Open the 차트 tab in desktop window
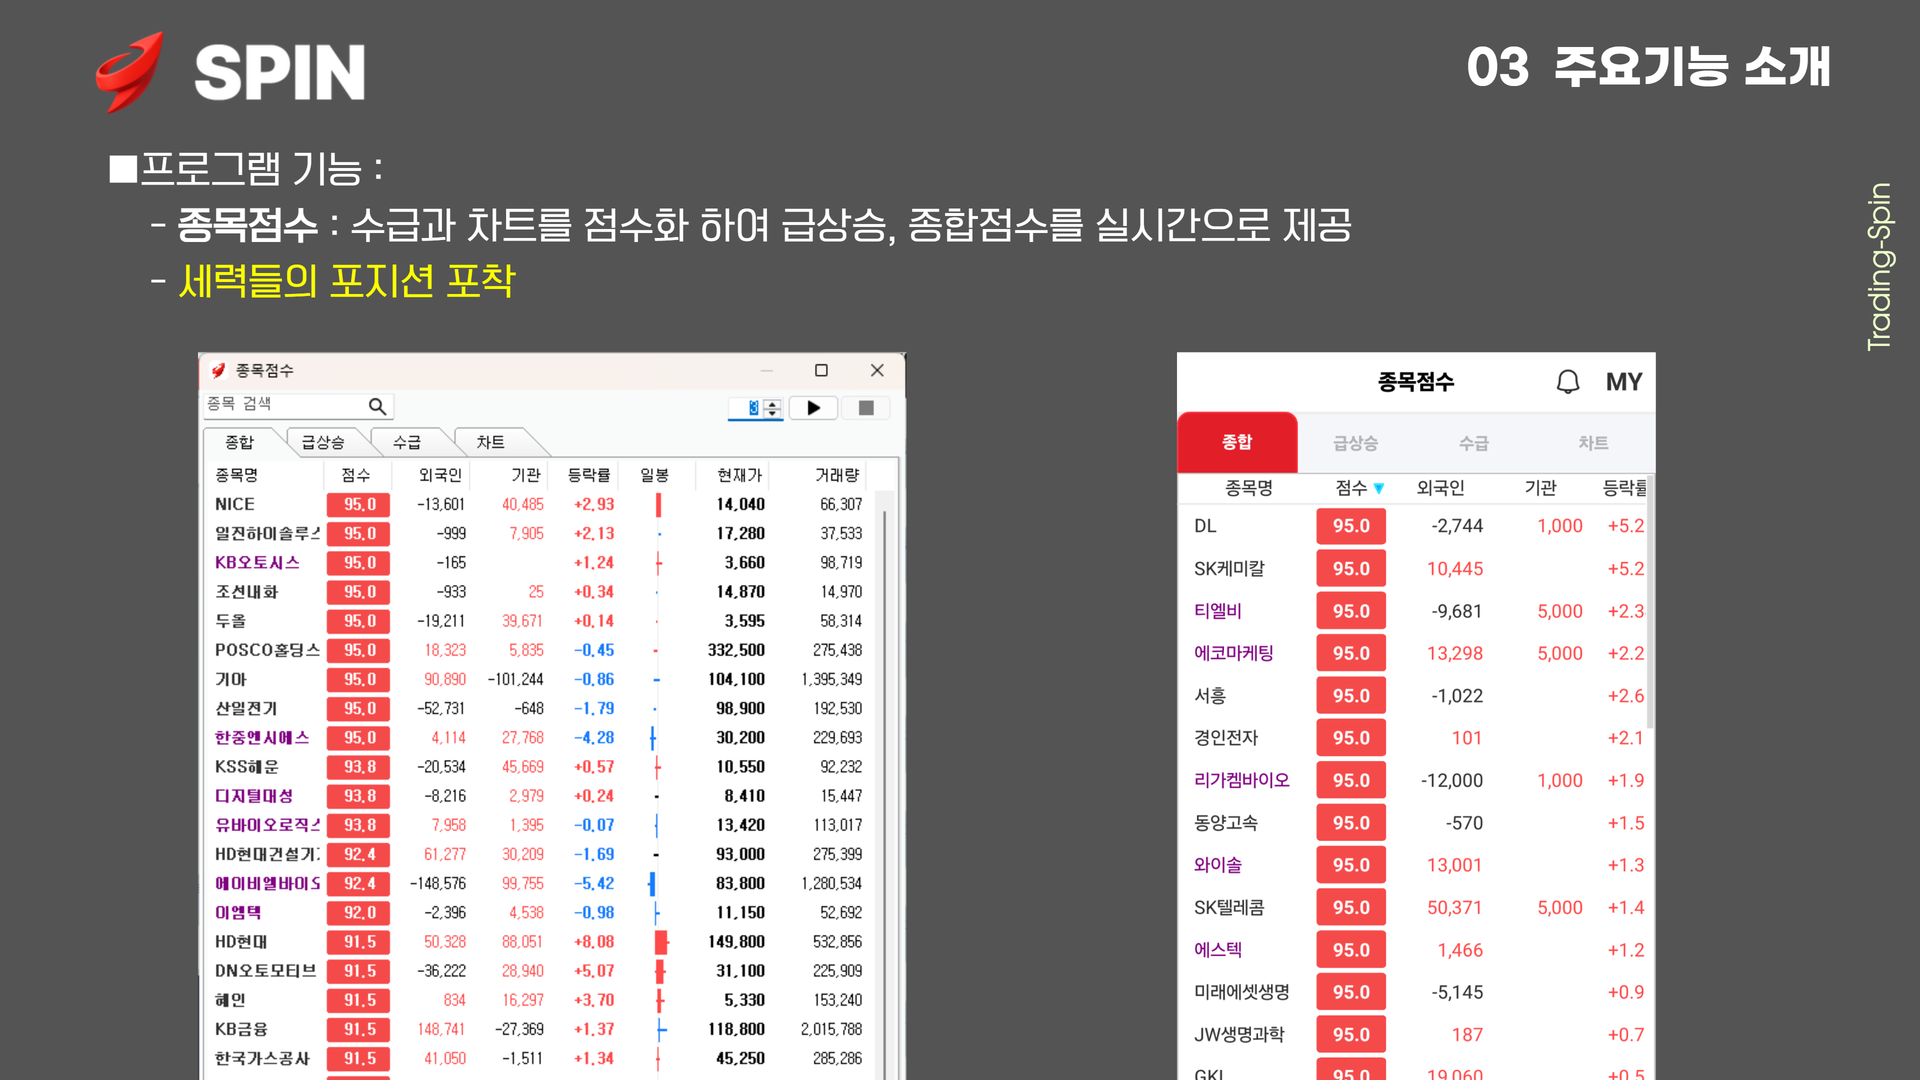 click(x=490, y=442)
